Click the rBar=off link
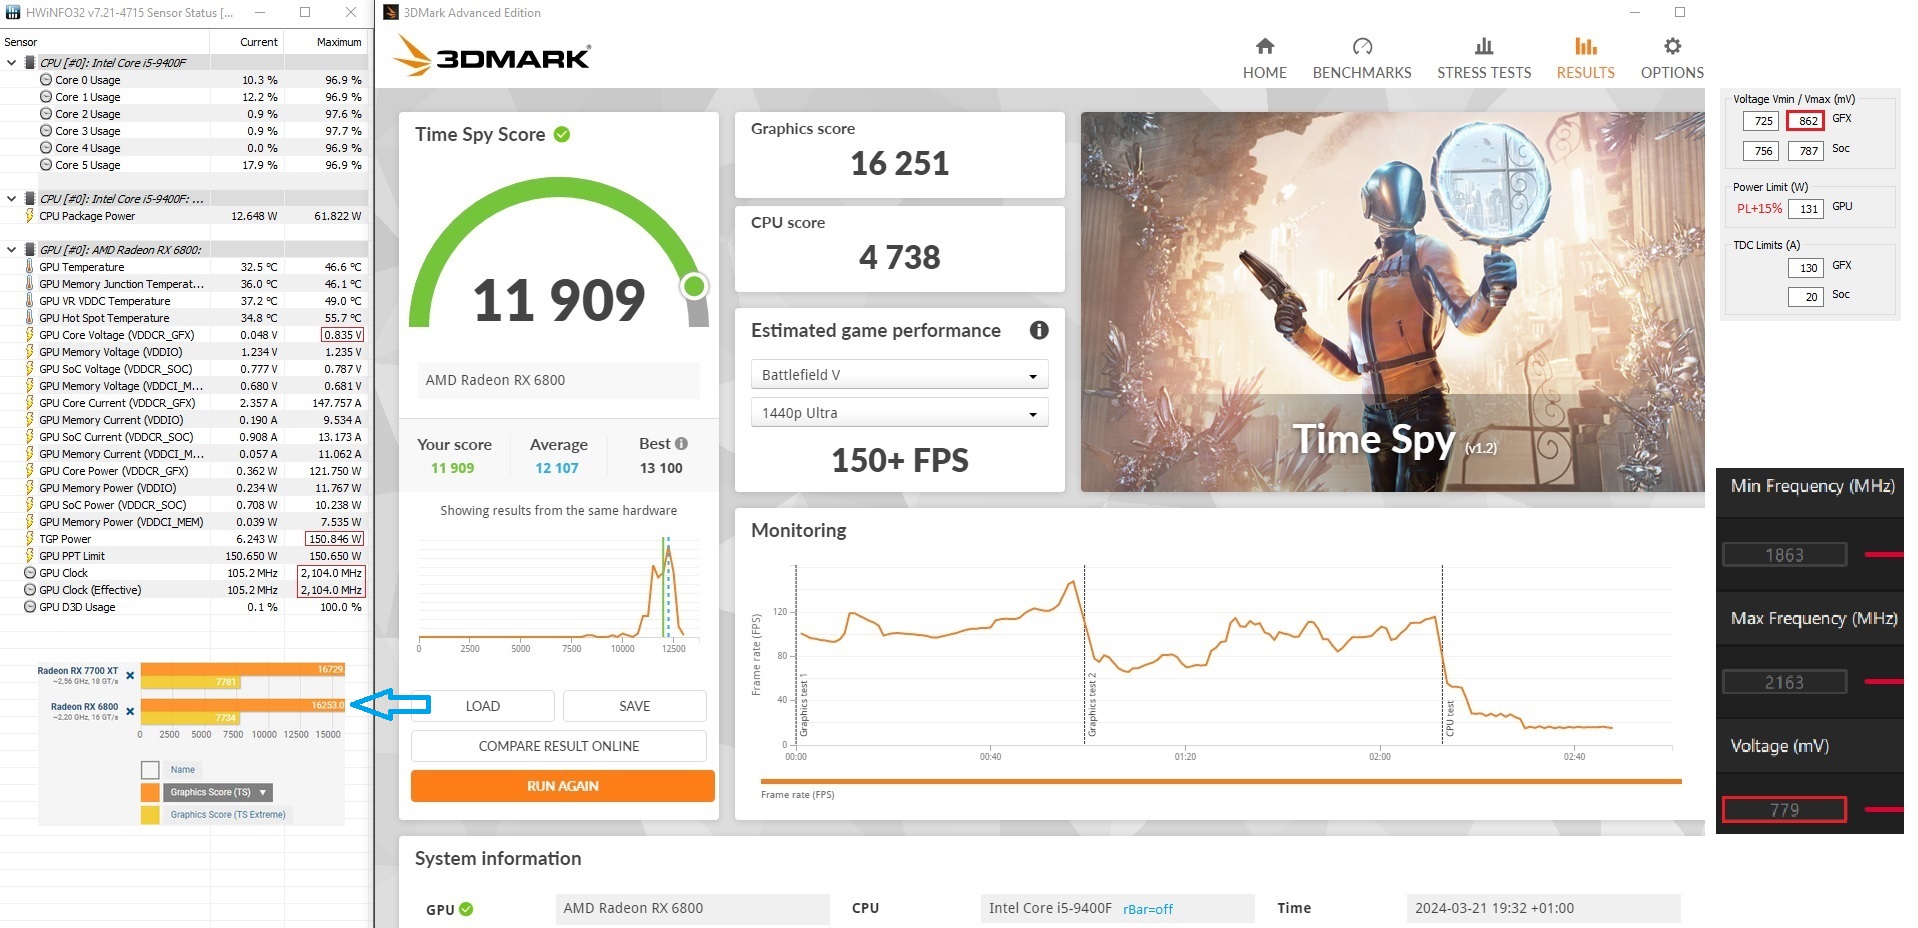This screenshot has width=1918, height=928. click(1147, 909)
